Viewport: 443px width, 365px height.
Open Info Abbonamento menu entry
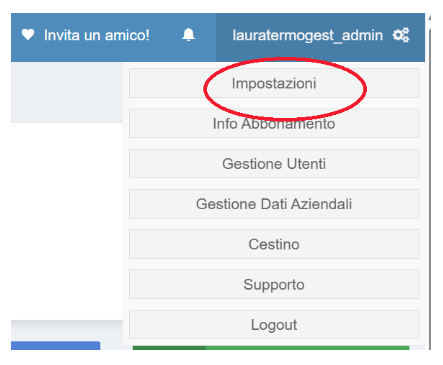[274, 123]
